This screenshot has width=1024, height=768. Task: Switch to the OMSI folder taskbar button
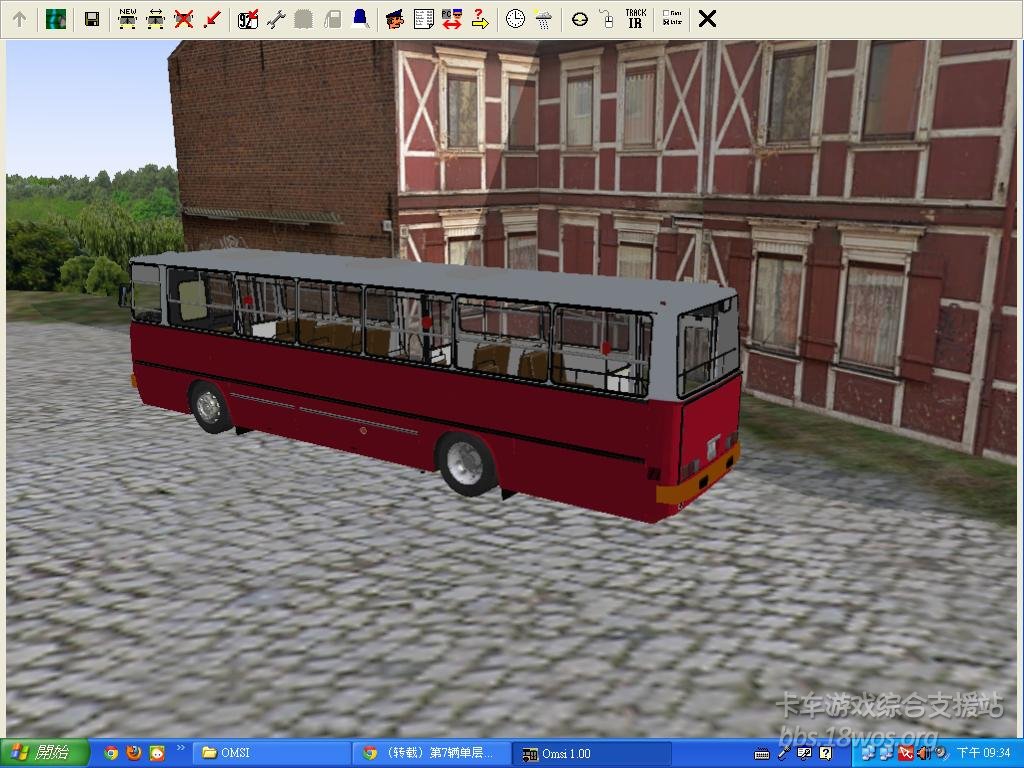pos(270,753)
